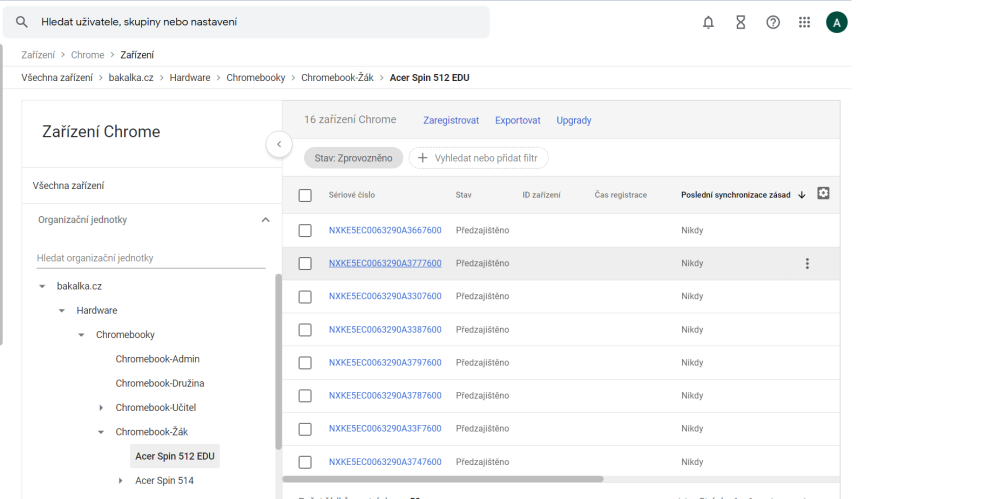Select Acer Spin 512 EDU unit
Image resolution: width=1000 pixels, height=499 pixels.
(x=175, y=456)
